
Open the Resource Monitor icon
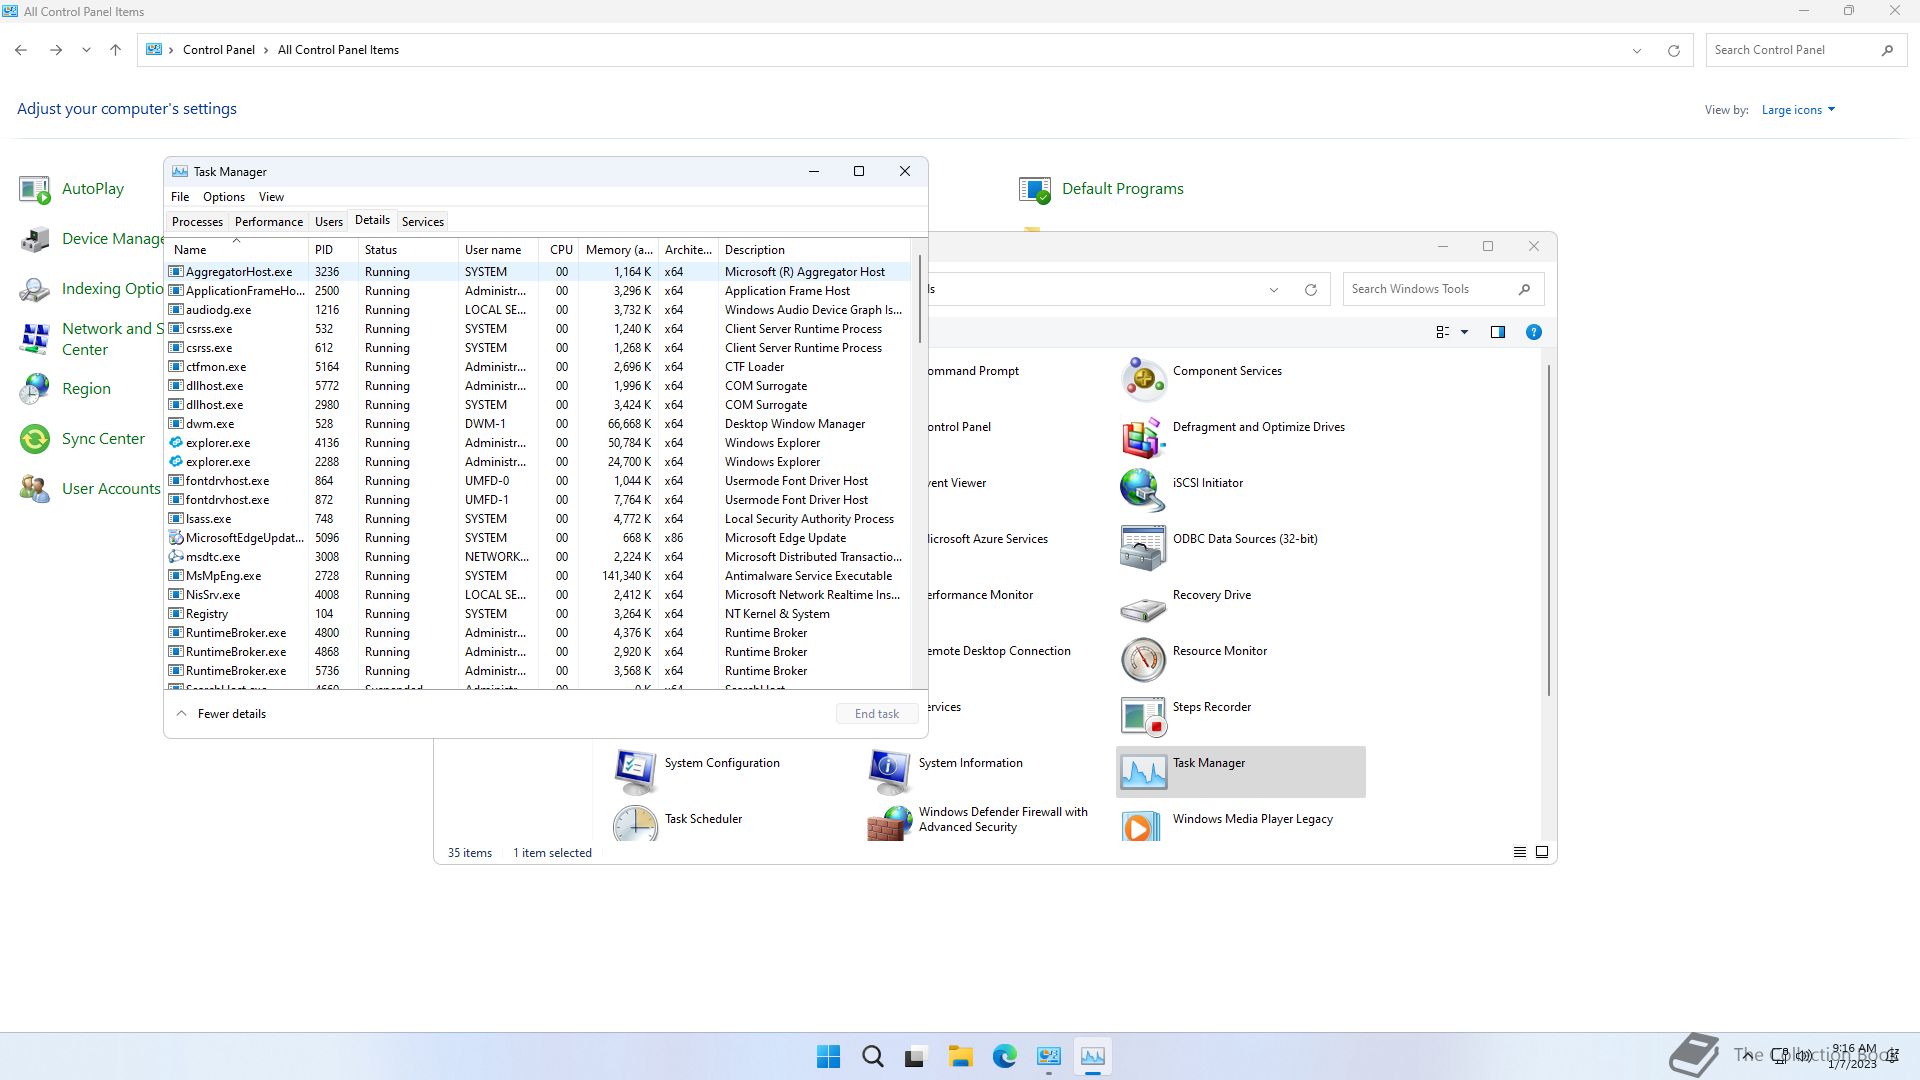(x=1143, y=660)
